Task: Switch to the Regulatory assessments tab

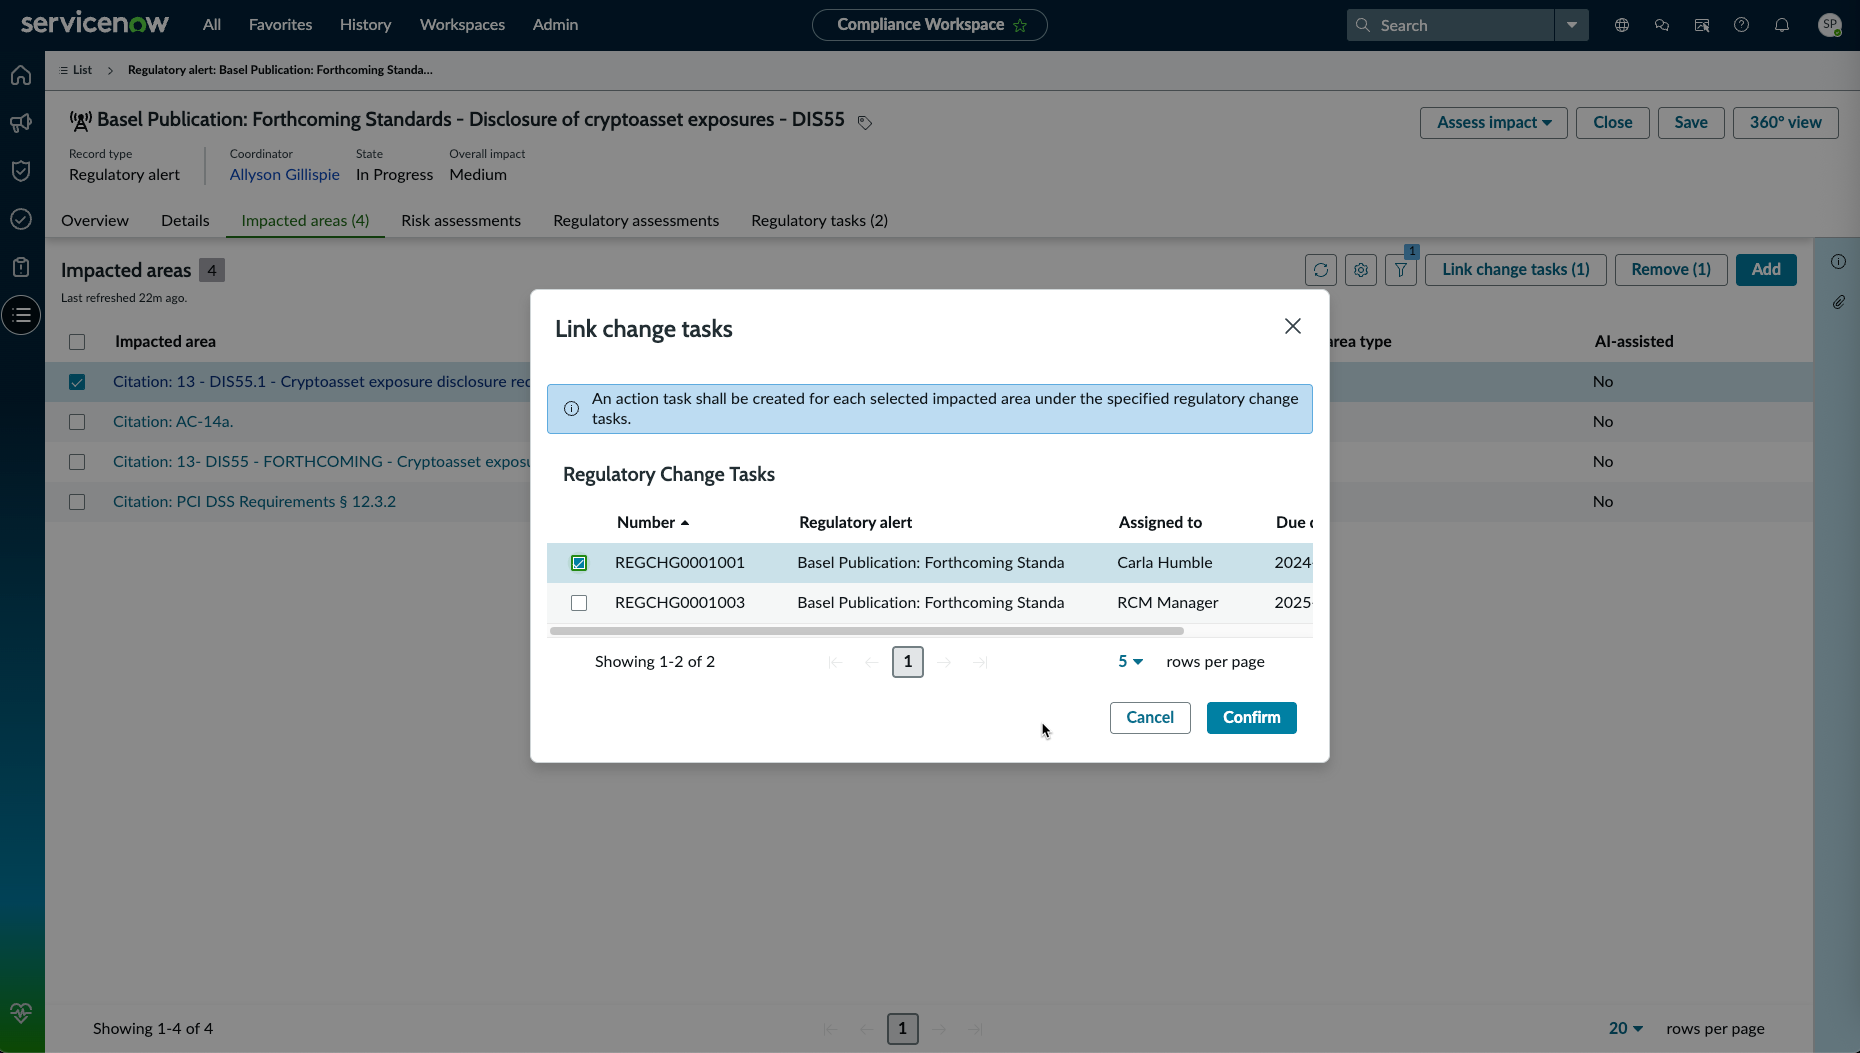Action: 636,221
